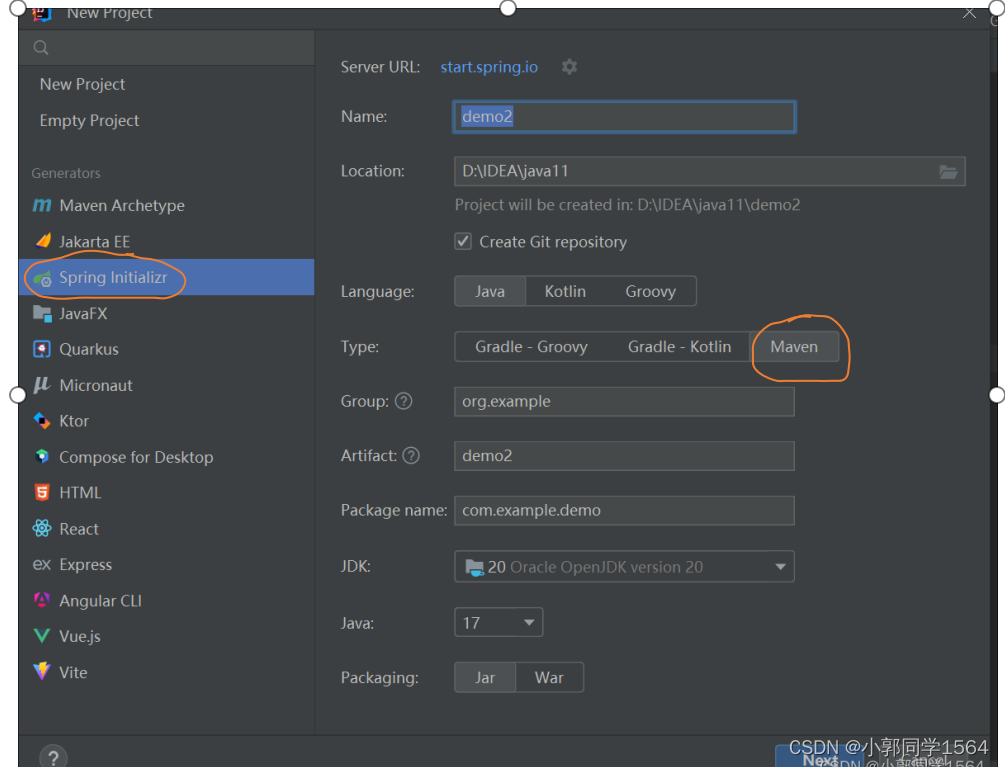Click the generator search box
This screenshot has width=1005, height=767.
click(167, 47)
